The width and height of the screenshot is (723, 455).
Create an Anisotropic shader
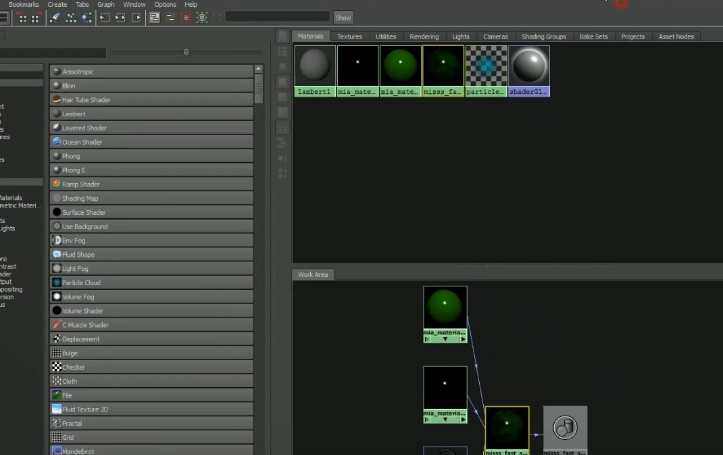(x=152, y=71)
